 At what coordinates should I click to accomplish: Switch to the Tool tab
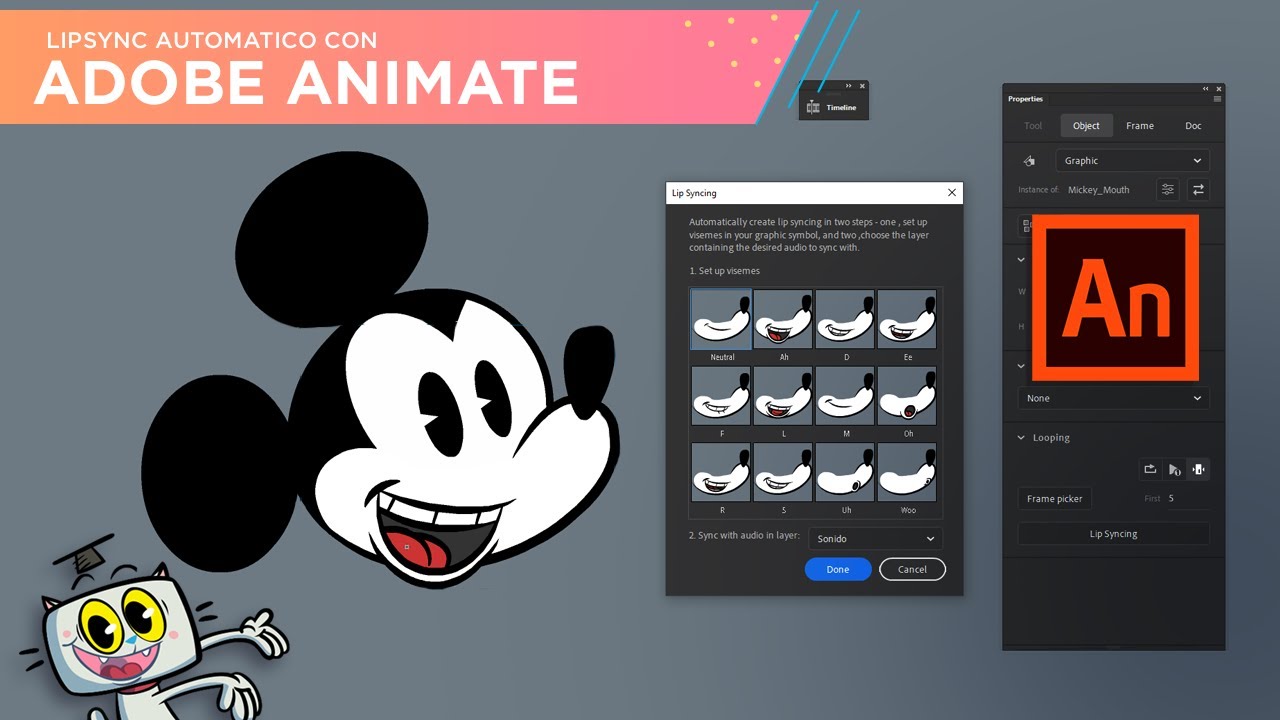pos(1033,126)
